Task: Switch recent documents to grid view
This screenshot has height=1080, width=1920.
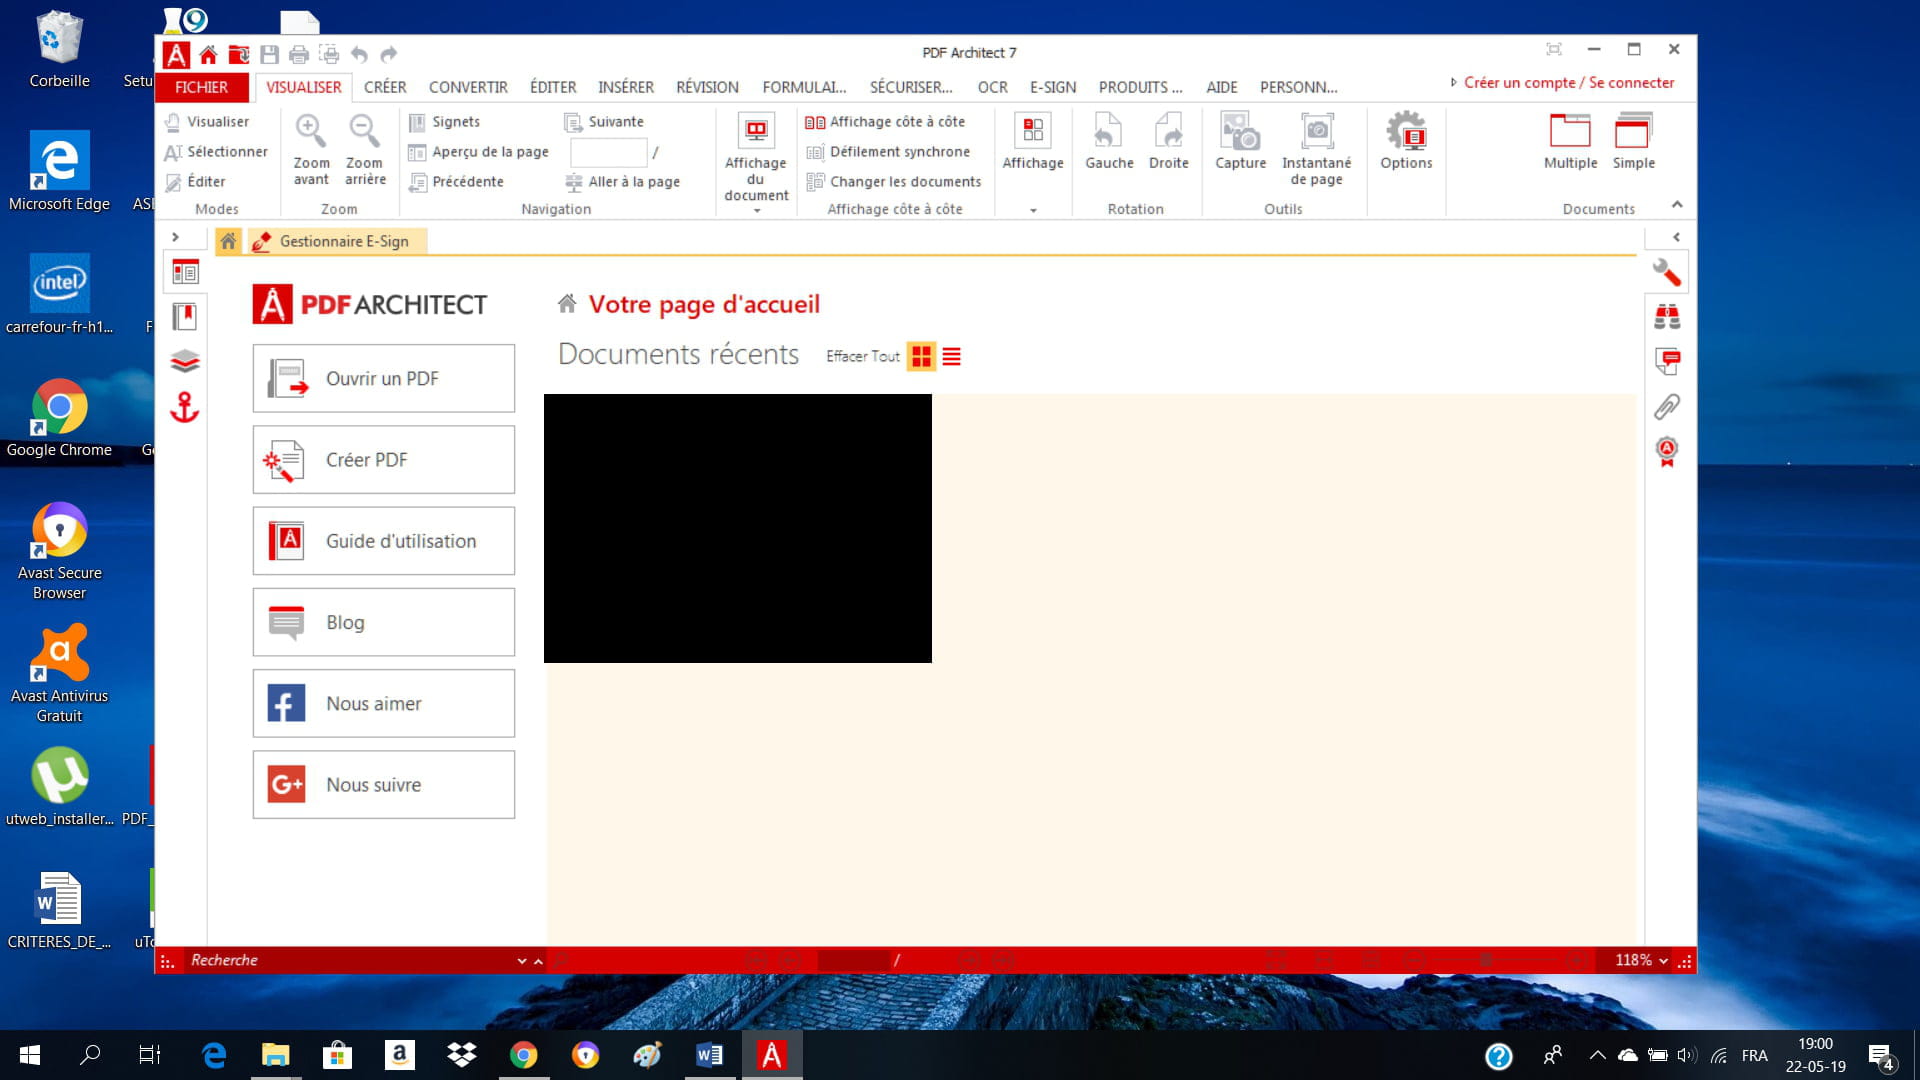Action: [921, 356]
